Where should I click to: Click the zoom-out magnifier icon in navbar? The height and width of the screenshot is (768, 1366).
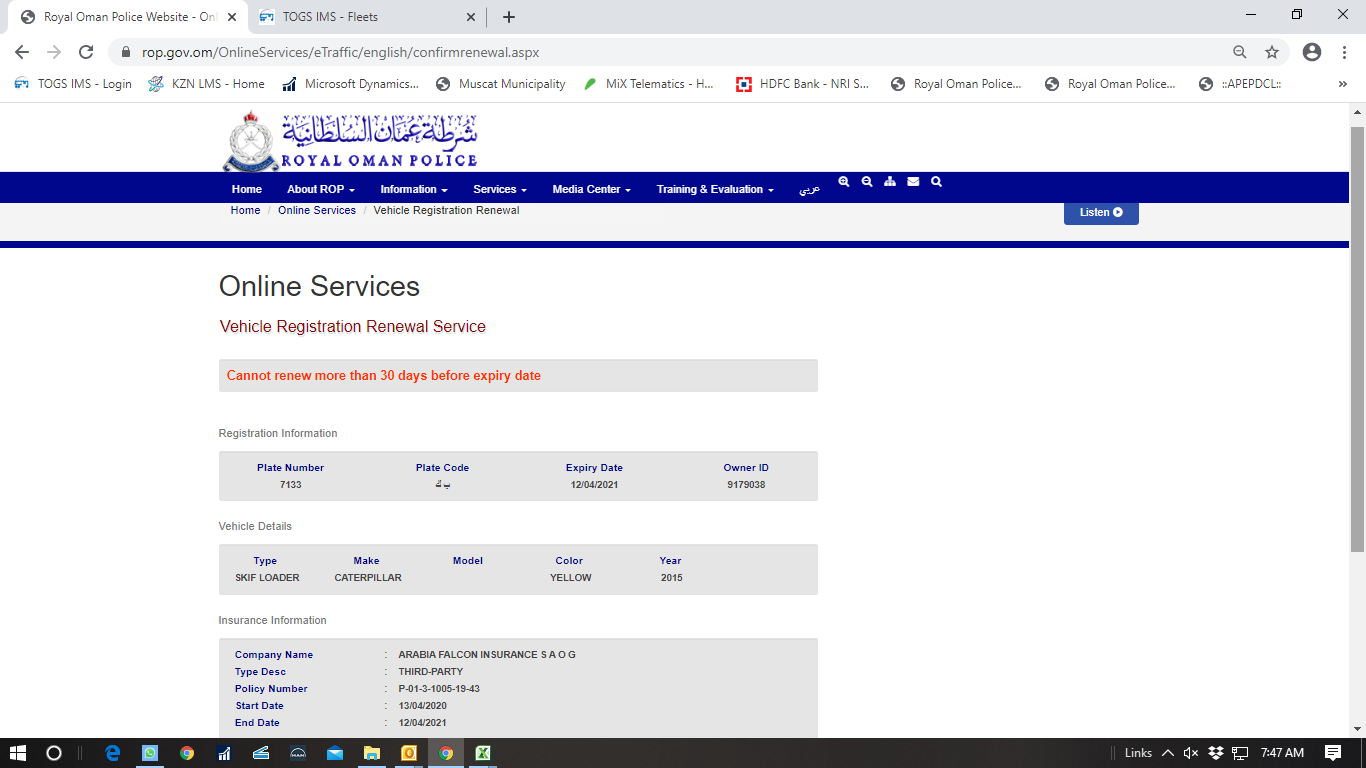point(867,182)
